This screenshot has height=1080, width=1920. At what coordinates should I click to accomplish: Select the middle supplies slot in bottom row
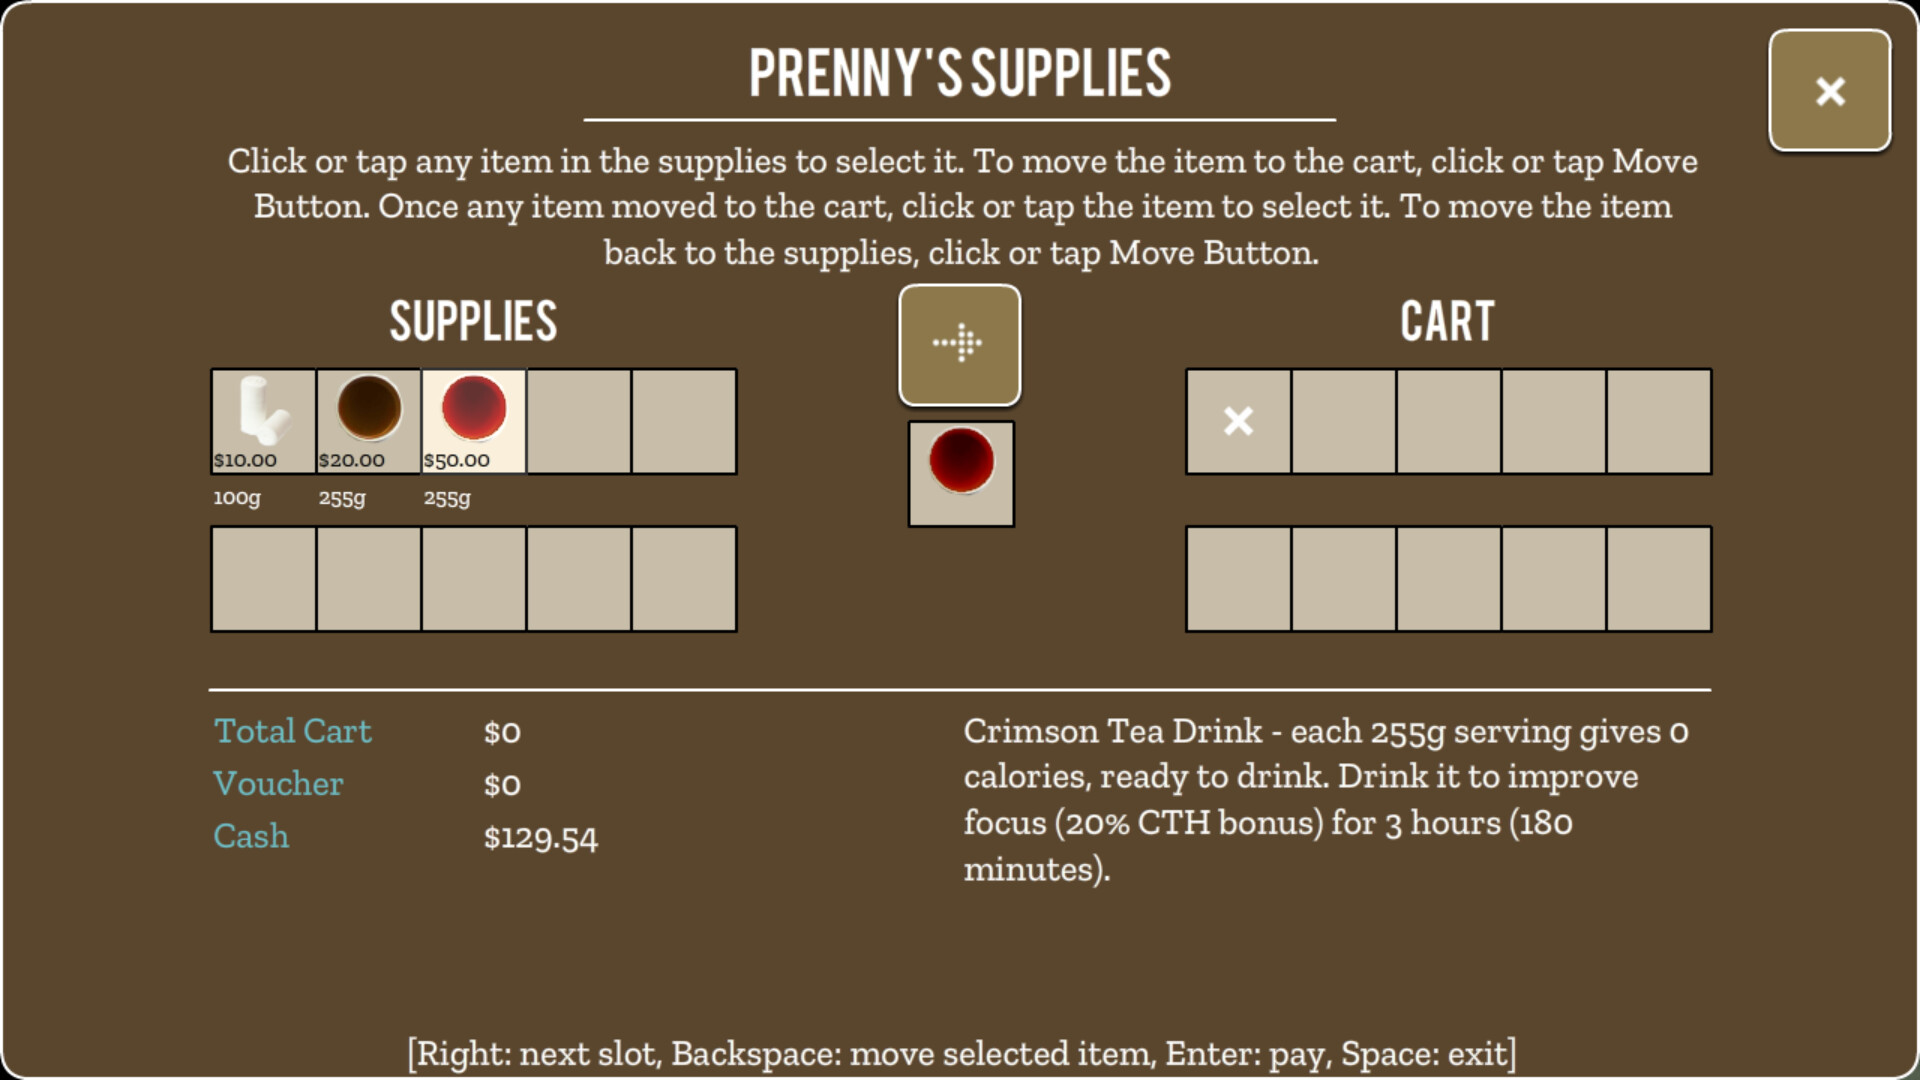tap(474, 579)
